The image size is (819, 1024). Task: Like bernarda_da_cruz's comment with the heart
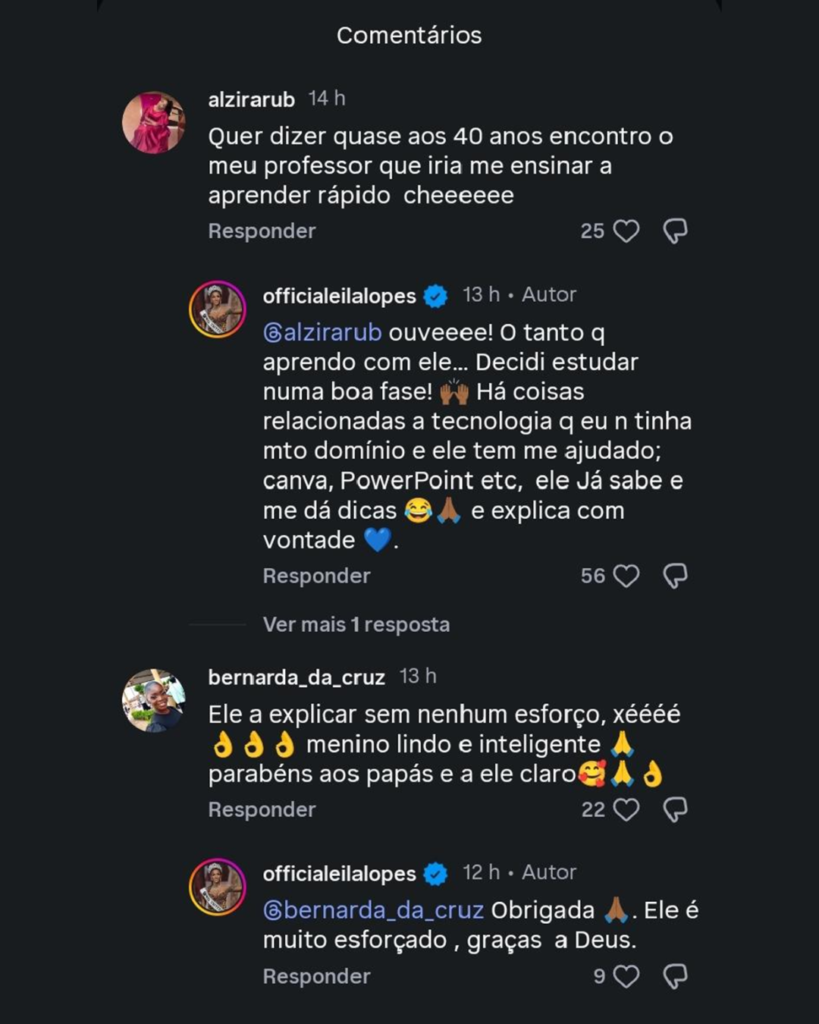click(626, 809)
